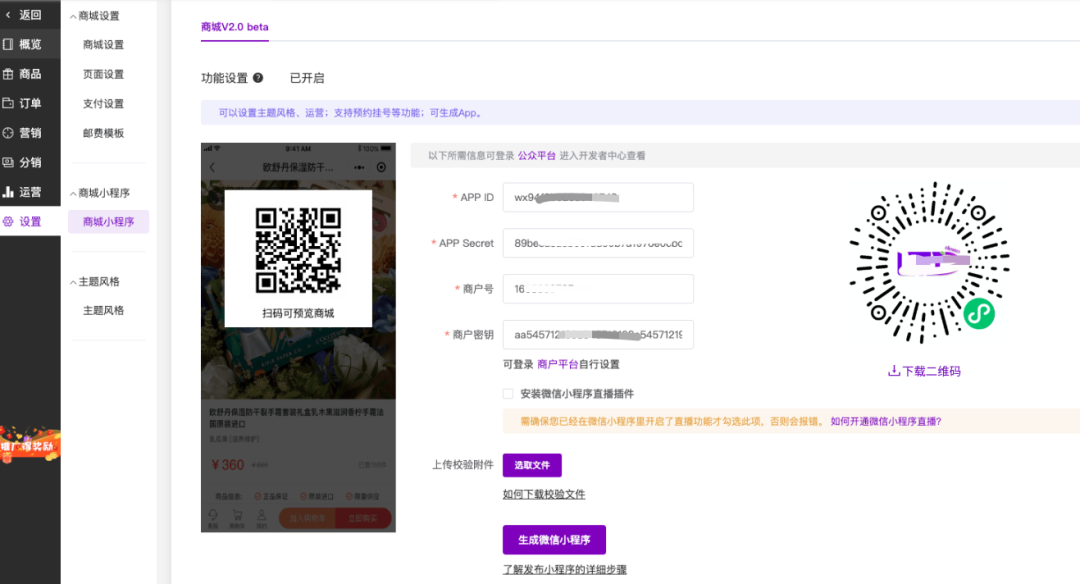This screenshot has width=1080, height=584.
Task: Collapse the 商城设置 section
Action: point(72,16)
